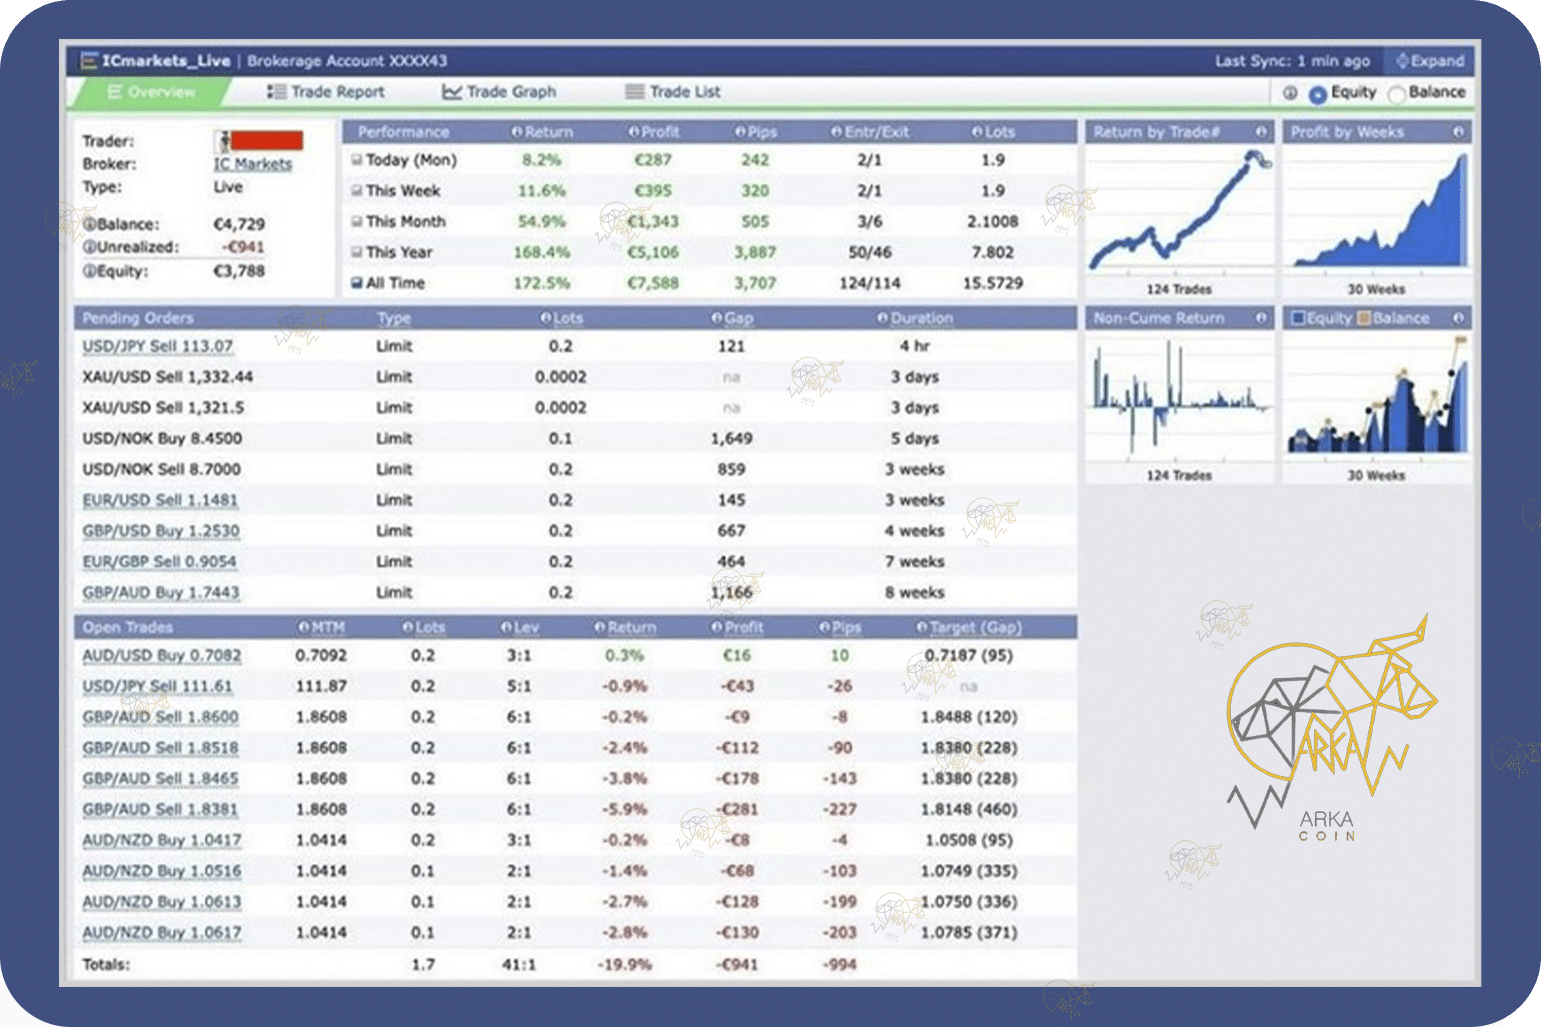1541x1027 pixels.
Task: Select the Balance radio button
Action: click(x=1397, y=94)
